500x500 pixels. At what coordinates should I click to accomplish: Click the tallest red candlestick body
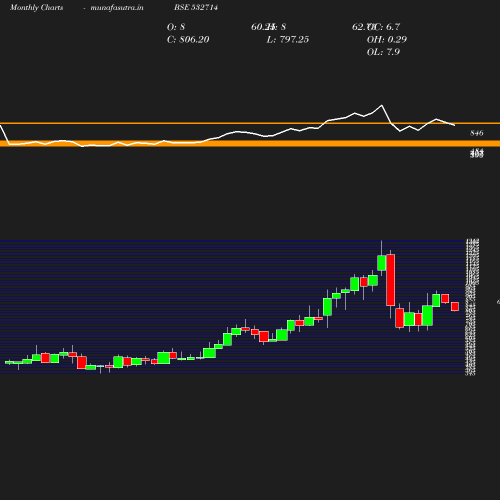(391, 280)
